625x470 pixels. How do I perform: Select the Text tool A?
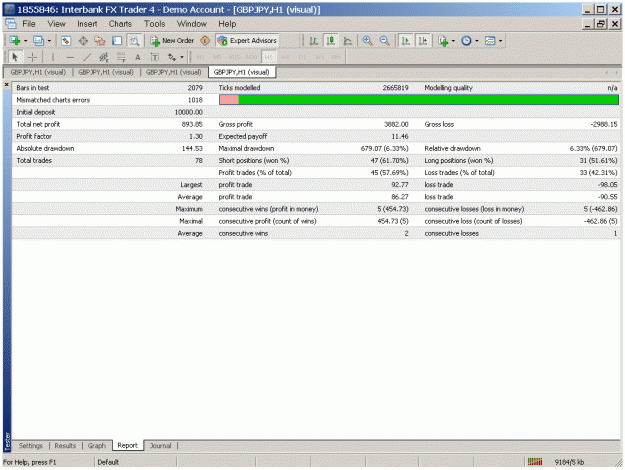[x=138, y=57]
